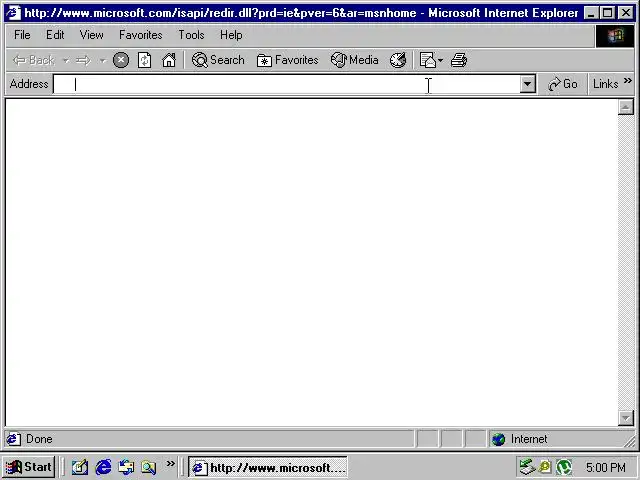Open the View menu
Screen dimensions: 640x480
click(x=91, y=35)
